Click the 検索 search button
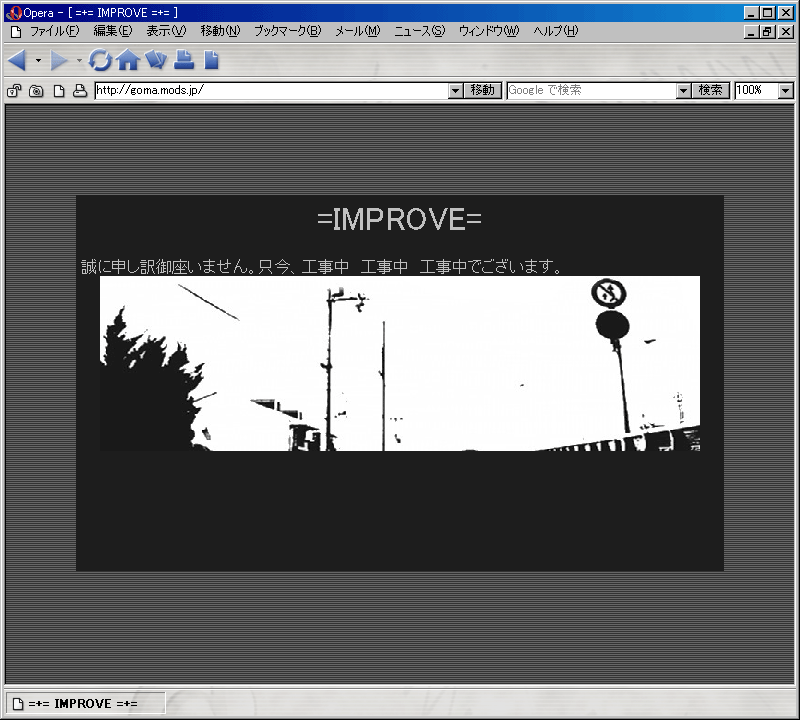This screenshot has height=720, width=800. click(710, 90)
